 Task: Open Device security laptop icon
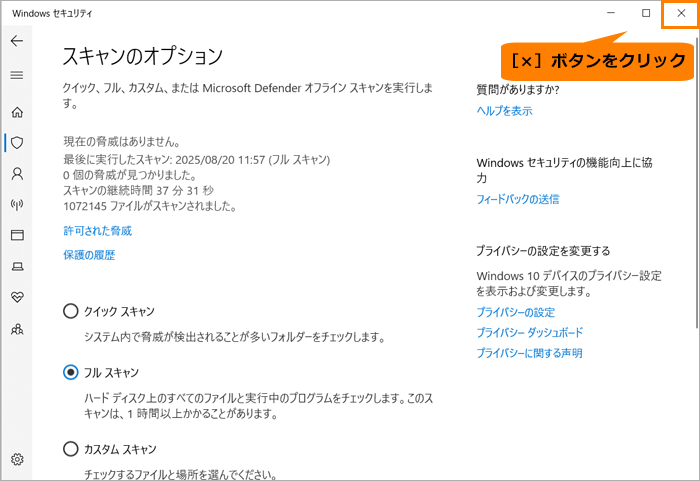point(17,267)
